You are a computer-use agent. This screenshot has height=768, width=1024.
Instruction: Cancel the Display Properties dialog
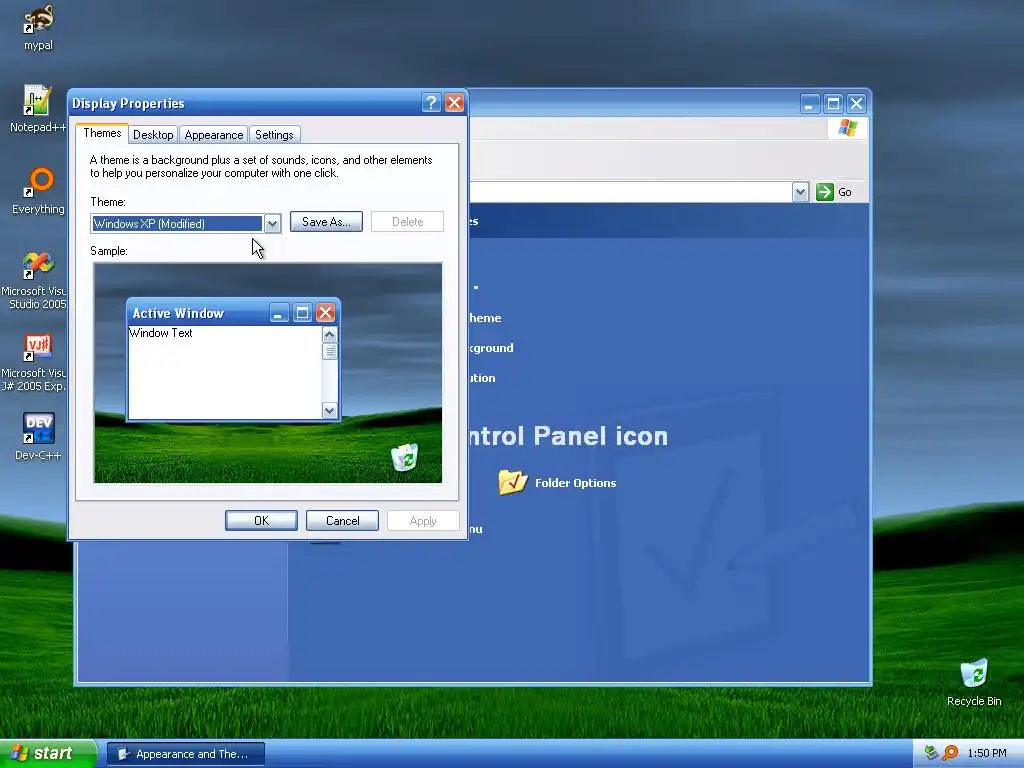coord(342,520)
